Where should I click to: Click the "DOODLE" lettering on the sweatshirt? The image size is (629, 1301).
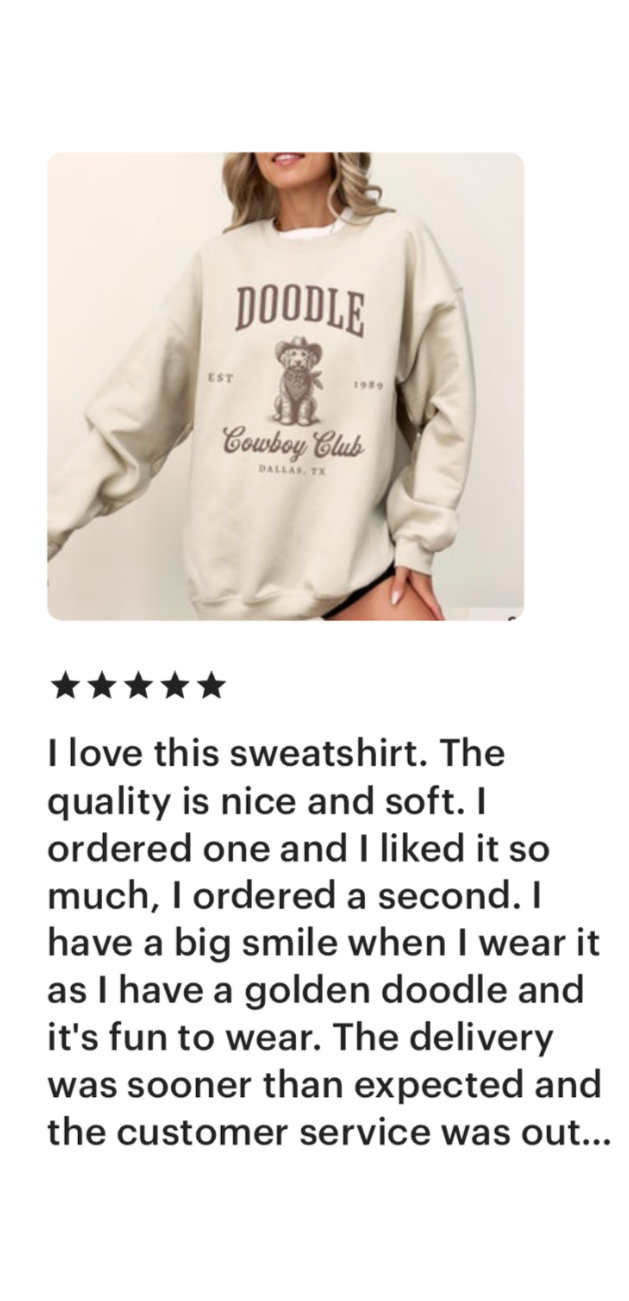coord(300,308)
